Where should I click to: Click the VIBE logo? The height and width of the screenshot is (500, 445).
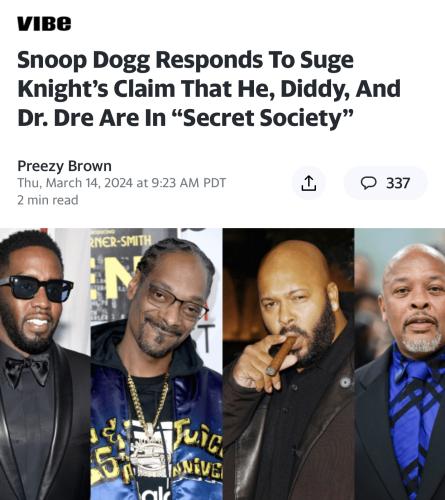click(44, 23)
